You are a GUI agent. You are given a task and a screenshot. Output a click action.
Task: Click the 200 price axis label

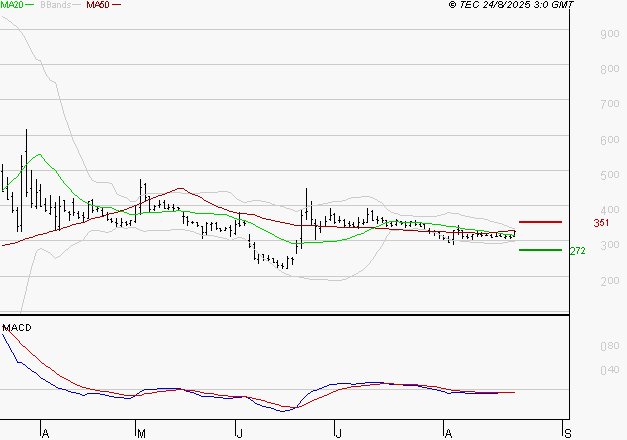point(607,281)
